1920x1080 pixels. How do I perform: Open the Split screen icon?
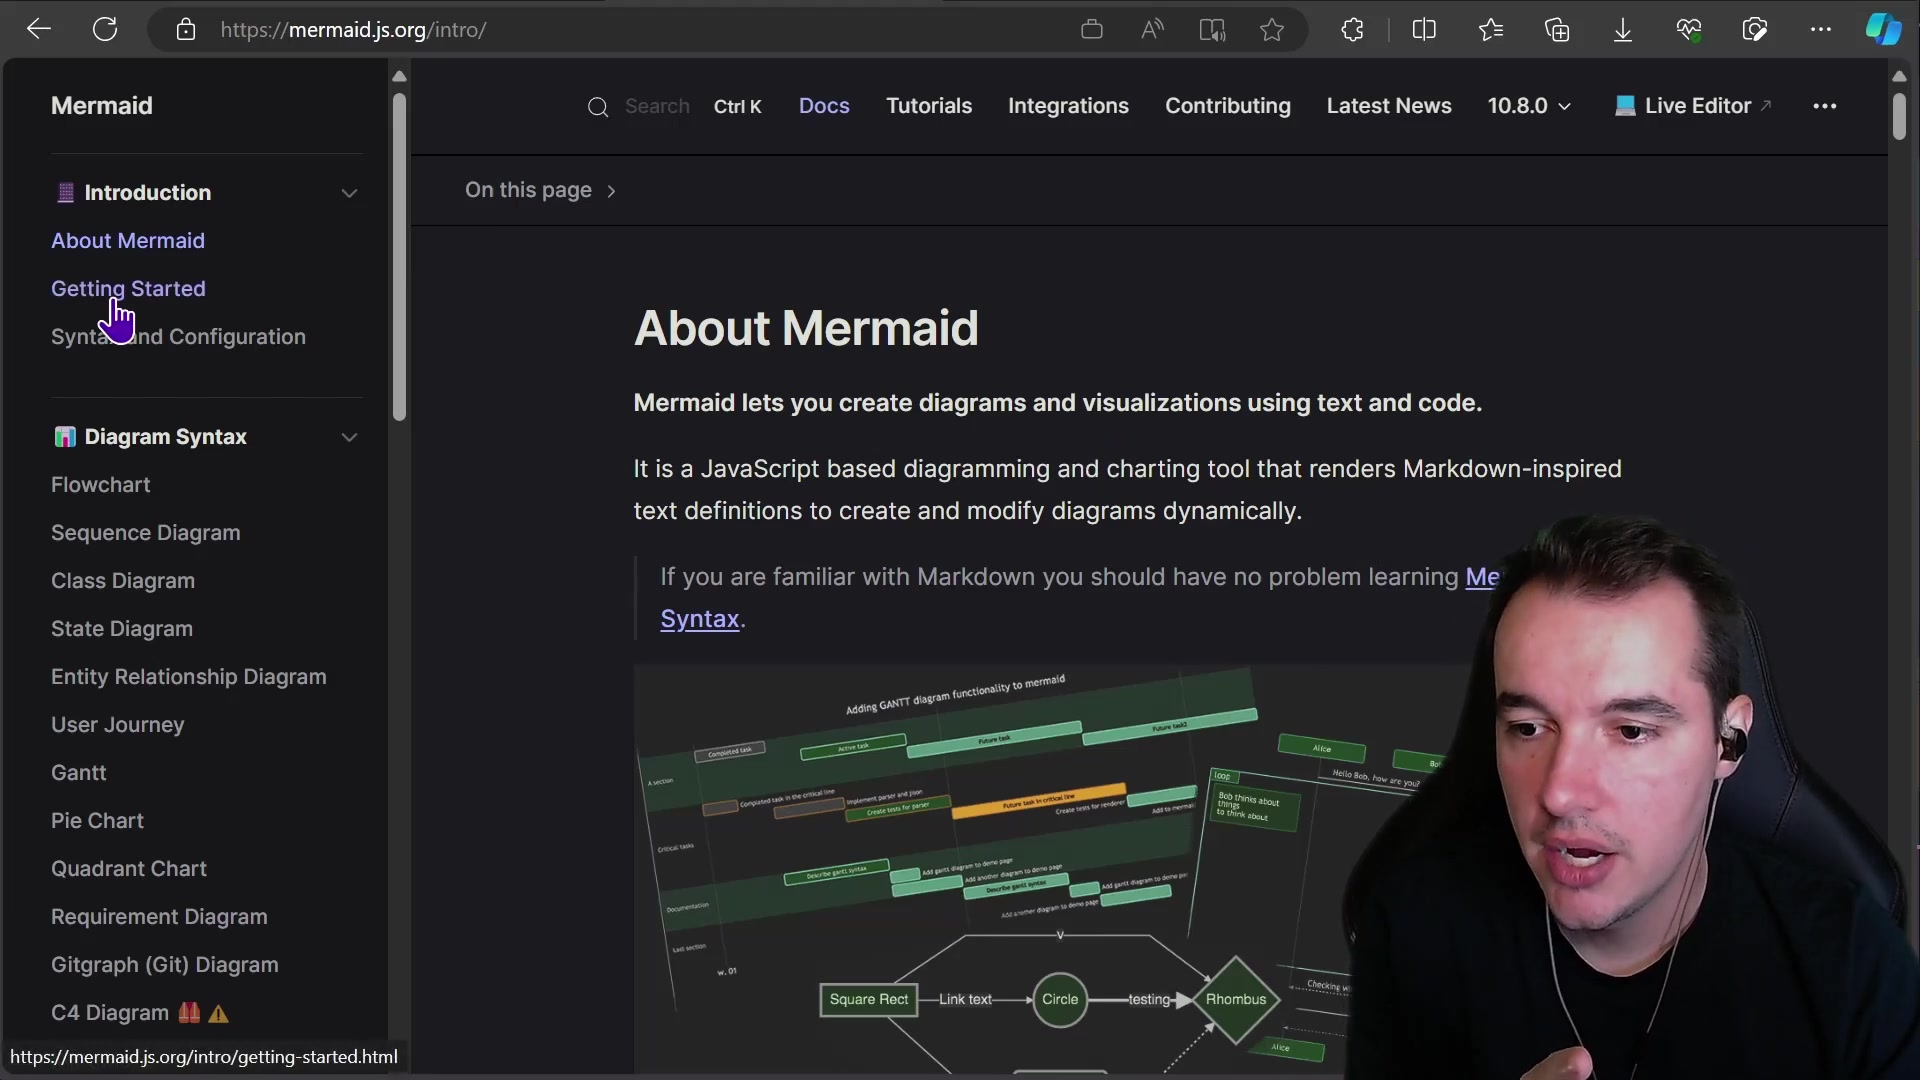click(x=1424, y=30)
